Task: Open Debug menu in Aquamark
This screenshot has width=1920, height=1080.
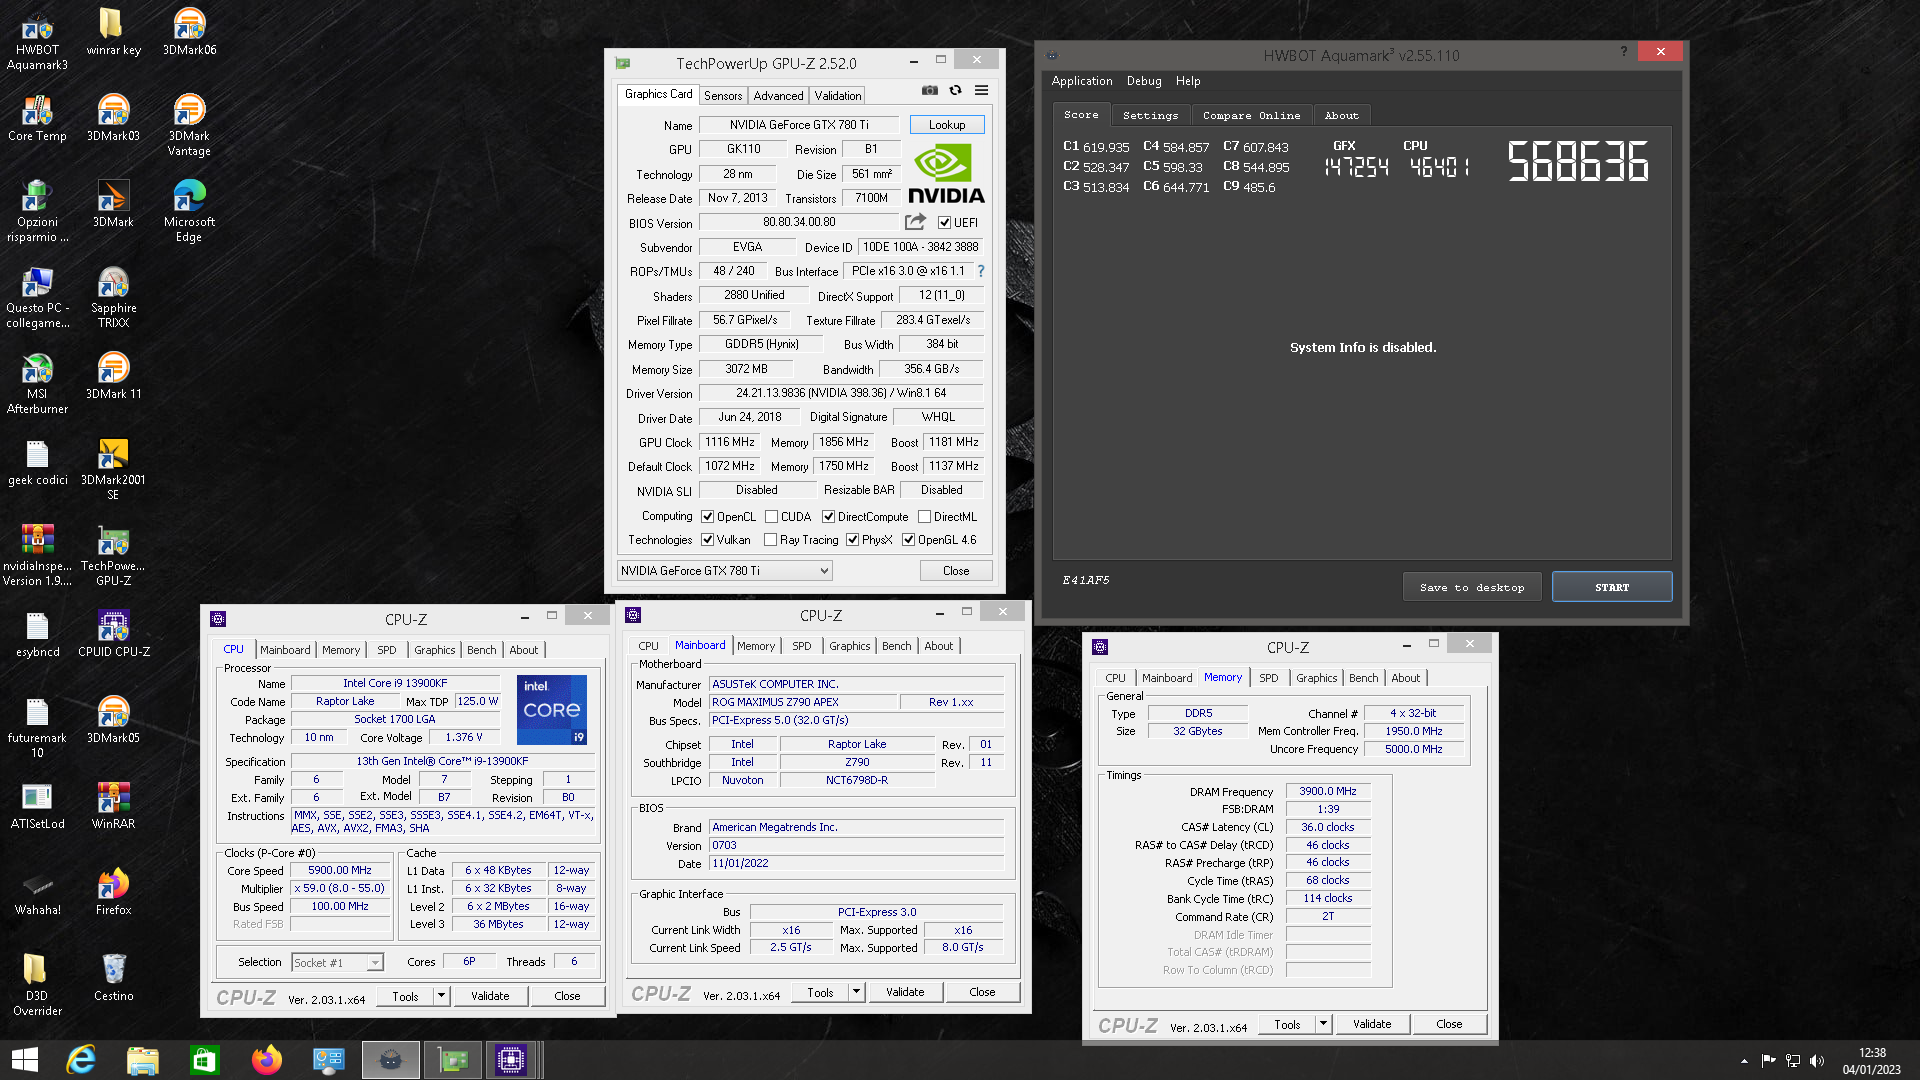Action: point(1144,81)
